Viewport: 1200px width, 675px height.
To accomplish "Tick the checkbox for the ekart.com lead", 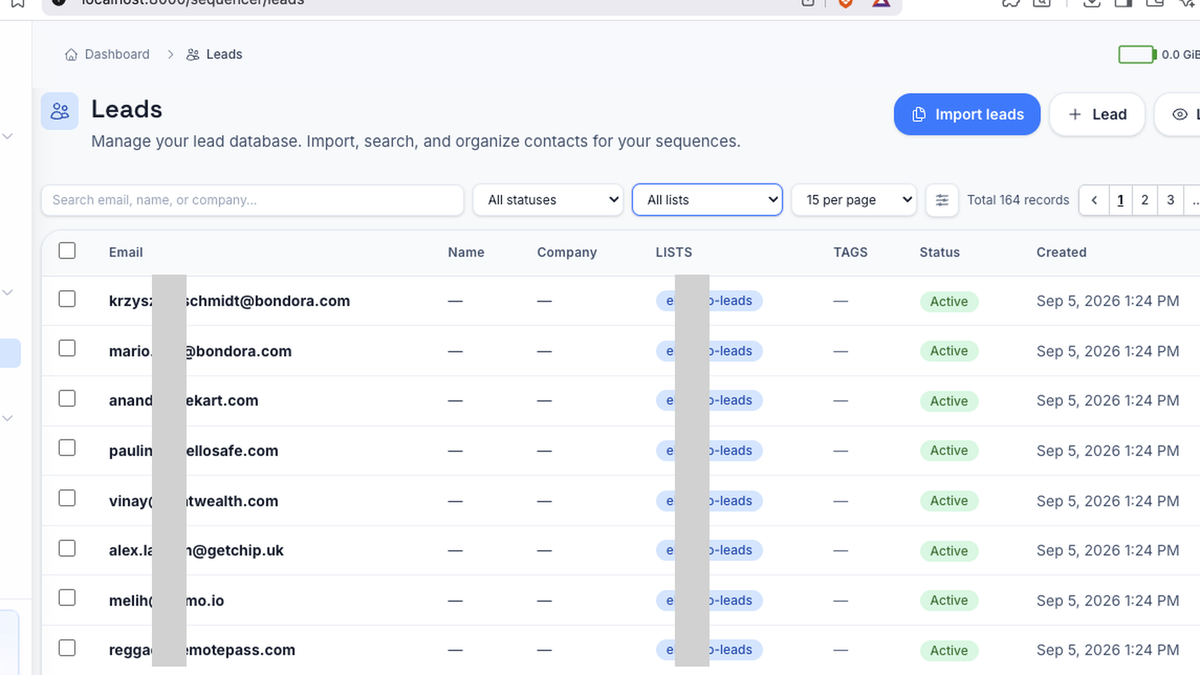I will point(67,399).
